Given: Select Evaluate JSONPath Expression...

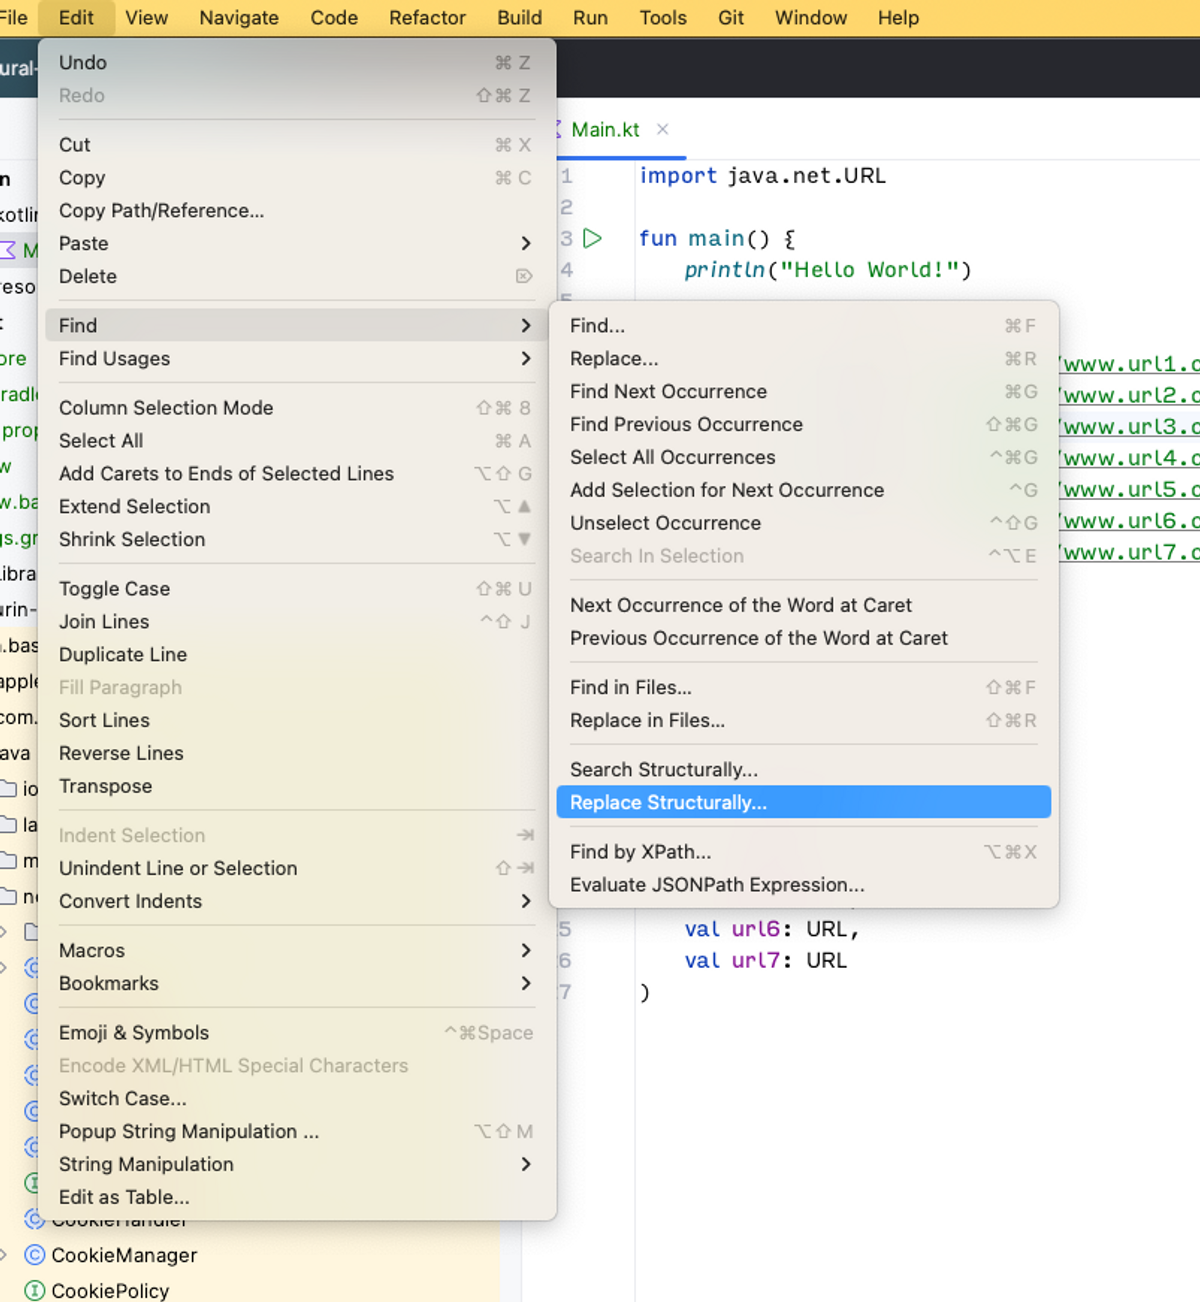Looking at the screenshot, I should [803, 884].
